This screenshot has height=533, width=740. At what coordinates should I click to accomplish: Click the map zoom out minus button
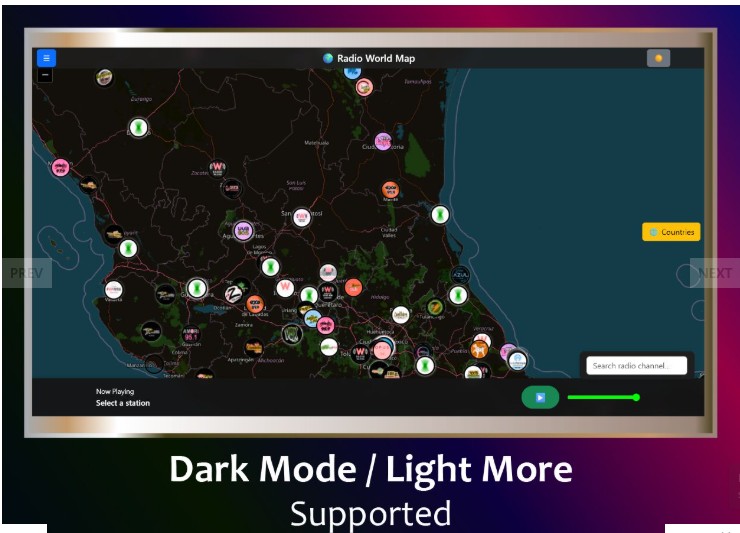click(44, 76)
